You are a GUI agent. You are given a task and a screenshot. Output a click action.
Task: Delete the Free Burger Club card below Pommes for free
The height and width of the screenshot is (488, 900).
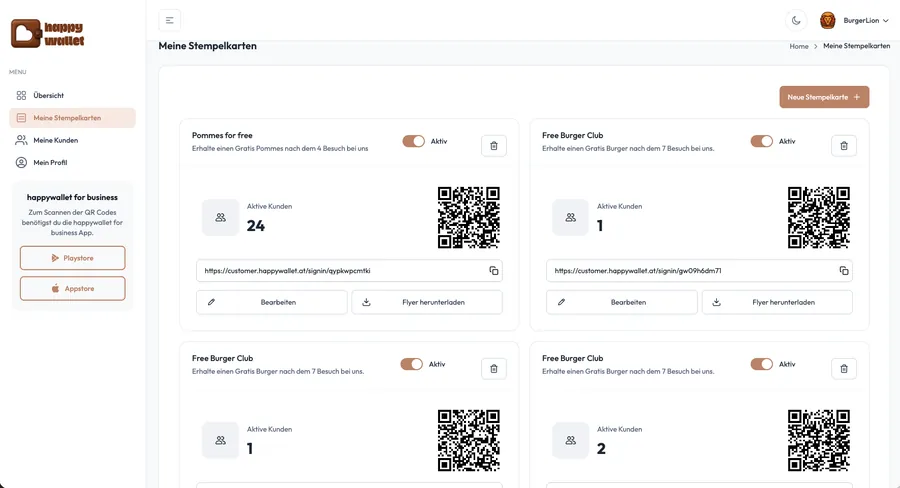494,369
